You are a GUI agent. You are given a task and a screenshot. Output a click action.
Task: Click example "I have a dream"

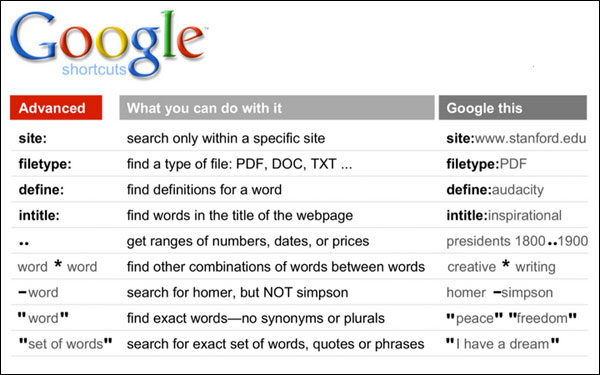(x=503, y=344)
